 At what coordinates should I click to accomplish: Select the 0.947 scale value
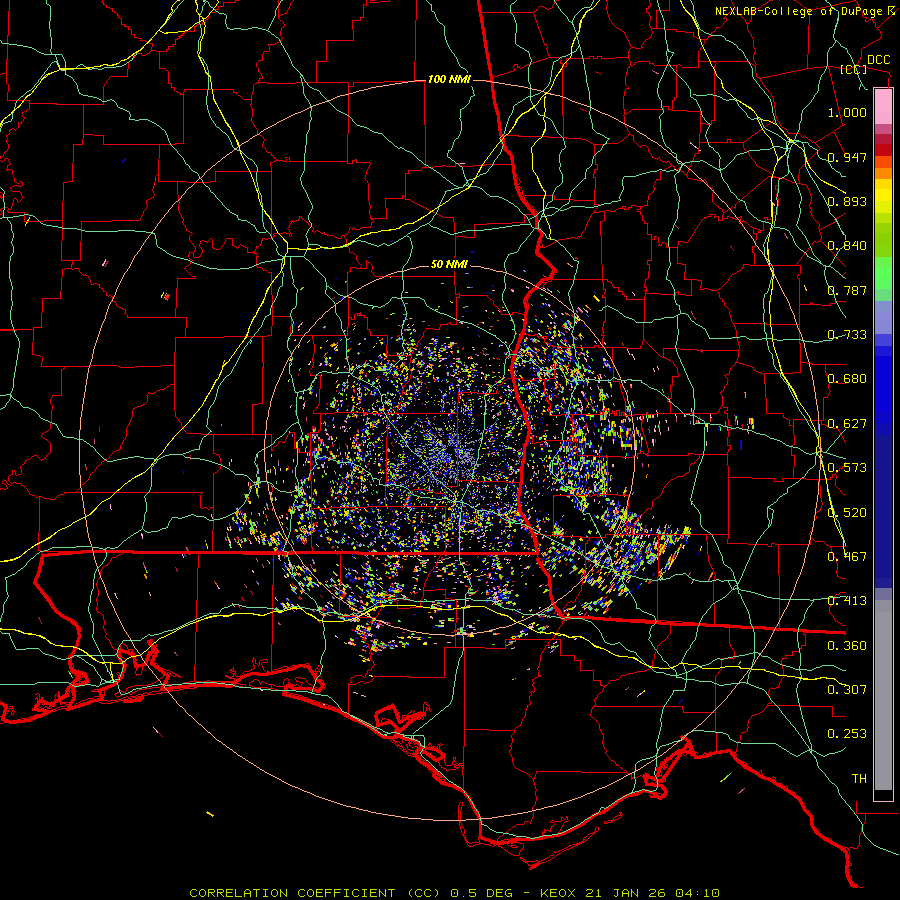coord(847,157)
